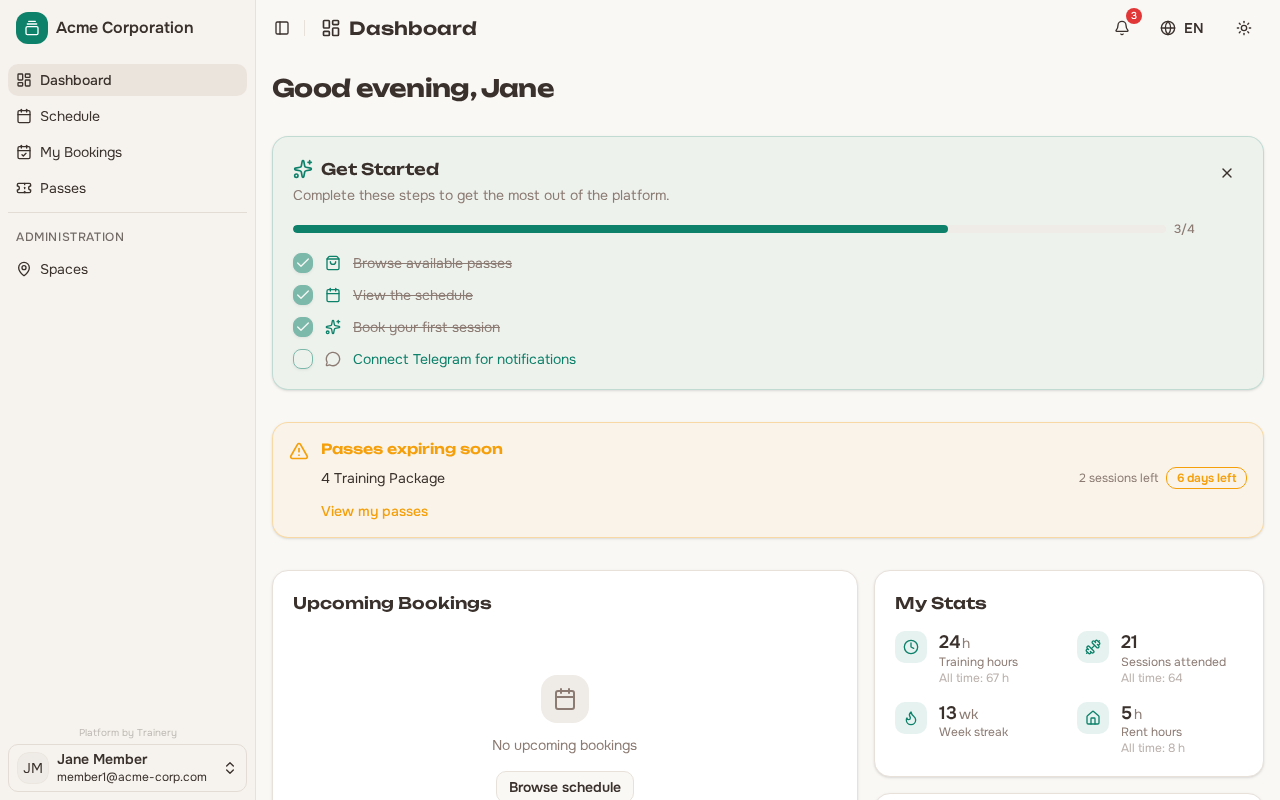
Task: Open Spaces under Administration
Action: click(x=127, y=269)
